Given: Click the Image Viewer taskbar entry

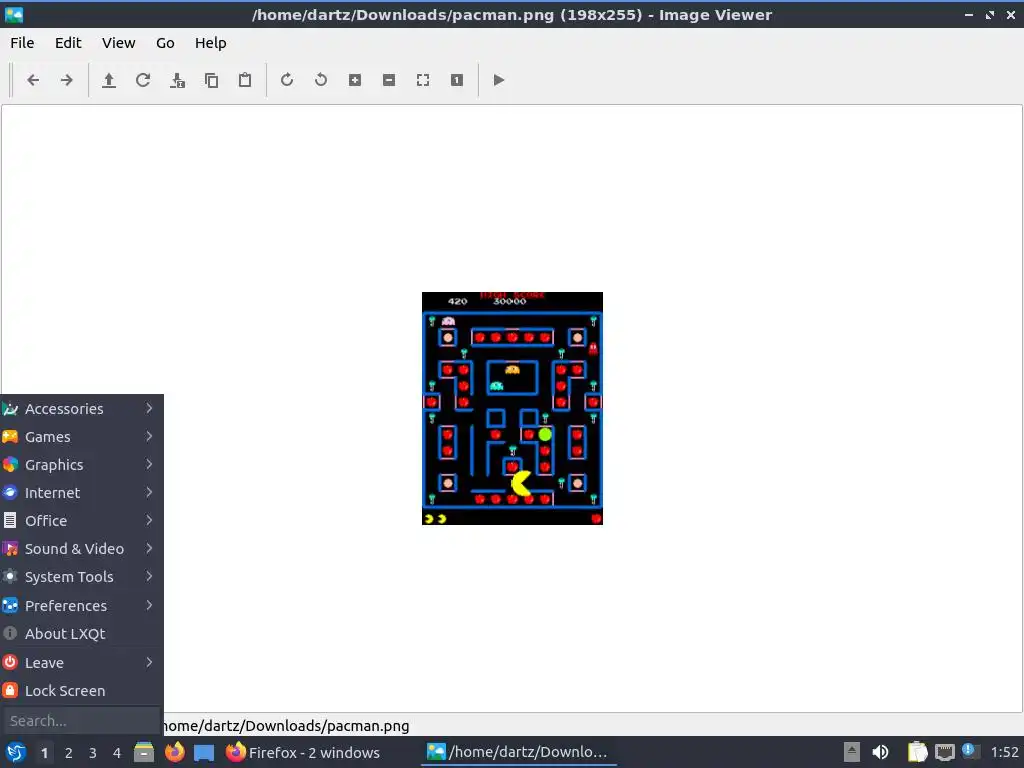Looking at the screenshot, I should coord(520,752).
